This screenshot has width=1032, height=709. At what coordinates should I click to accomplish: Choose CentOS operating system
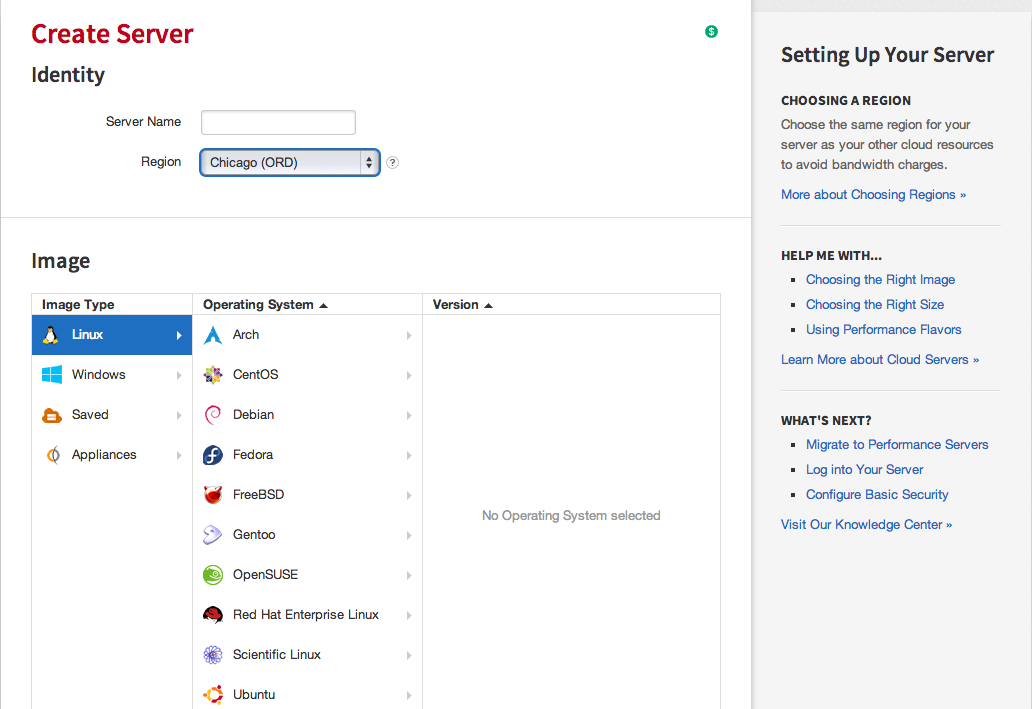307,375
